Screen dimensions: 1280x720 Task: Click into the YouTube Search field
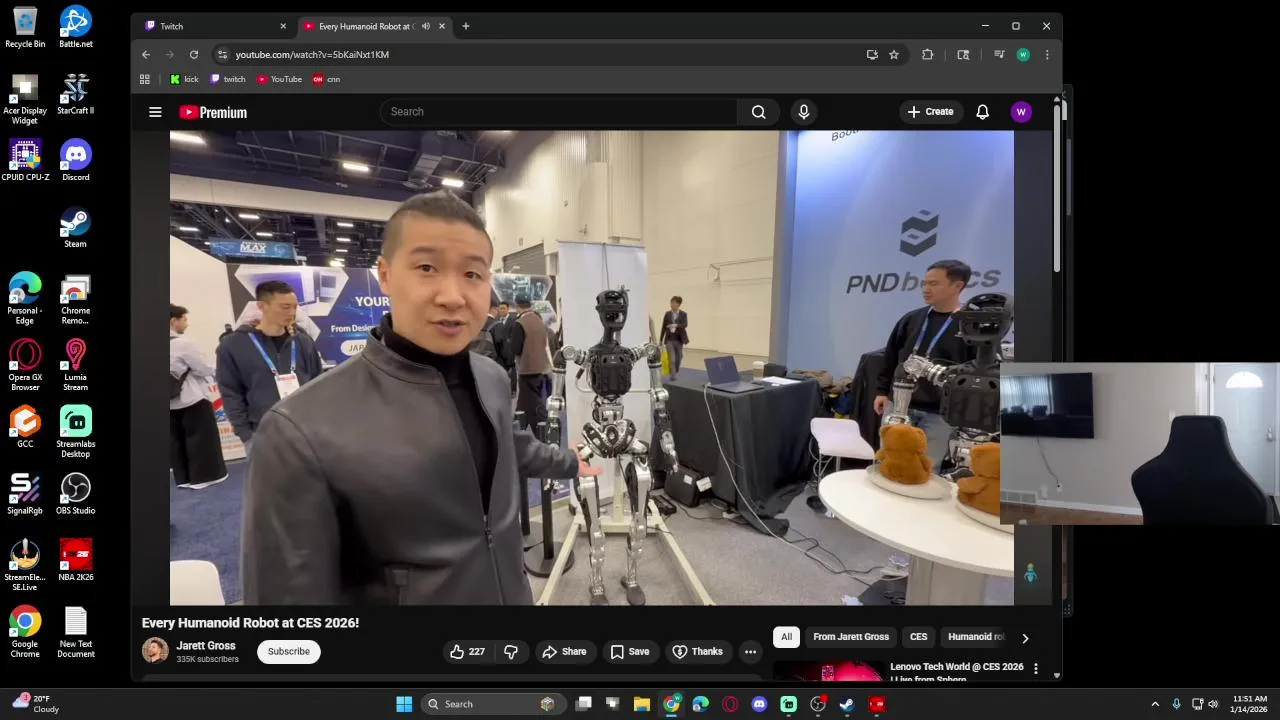559,112
